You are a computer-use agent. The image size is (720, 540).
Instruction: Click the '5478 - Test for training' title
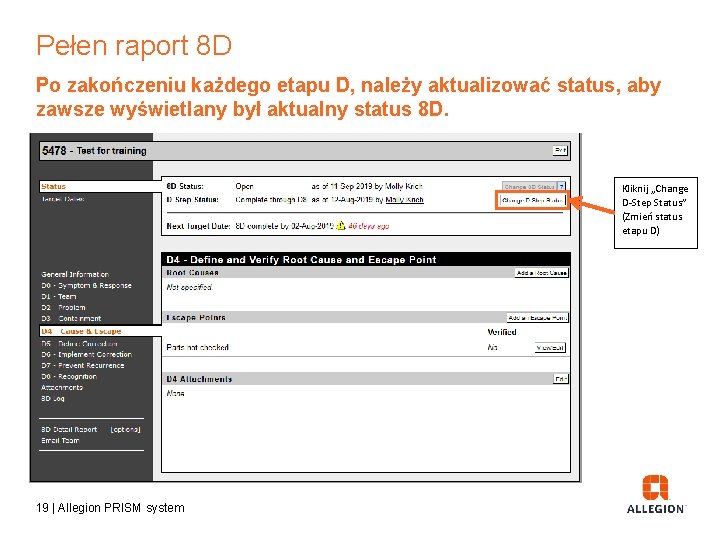click(x=94, y=151)
